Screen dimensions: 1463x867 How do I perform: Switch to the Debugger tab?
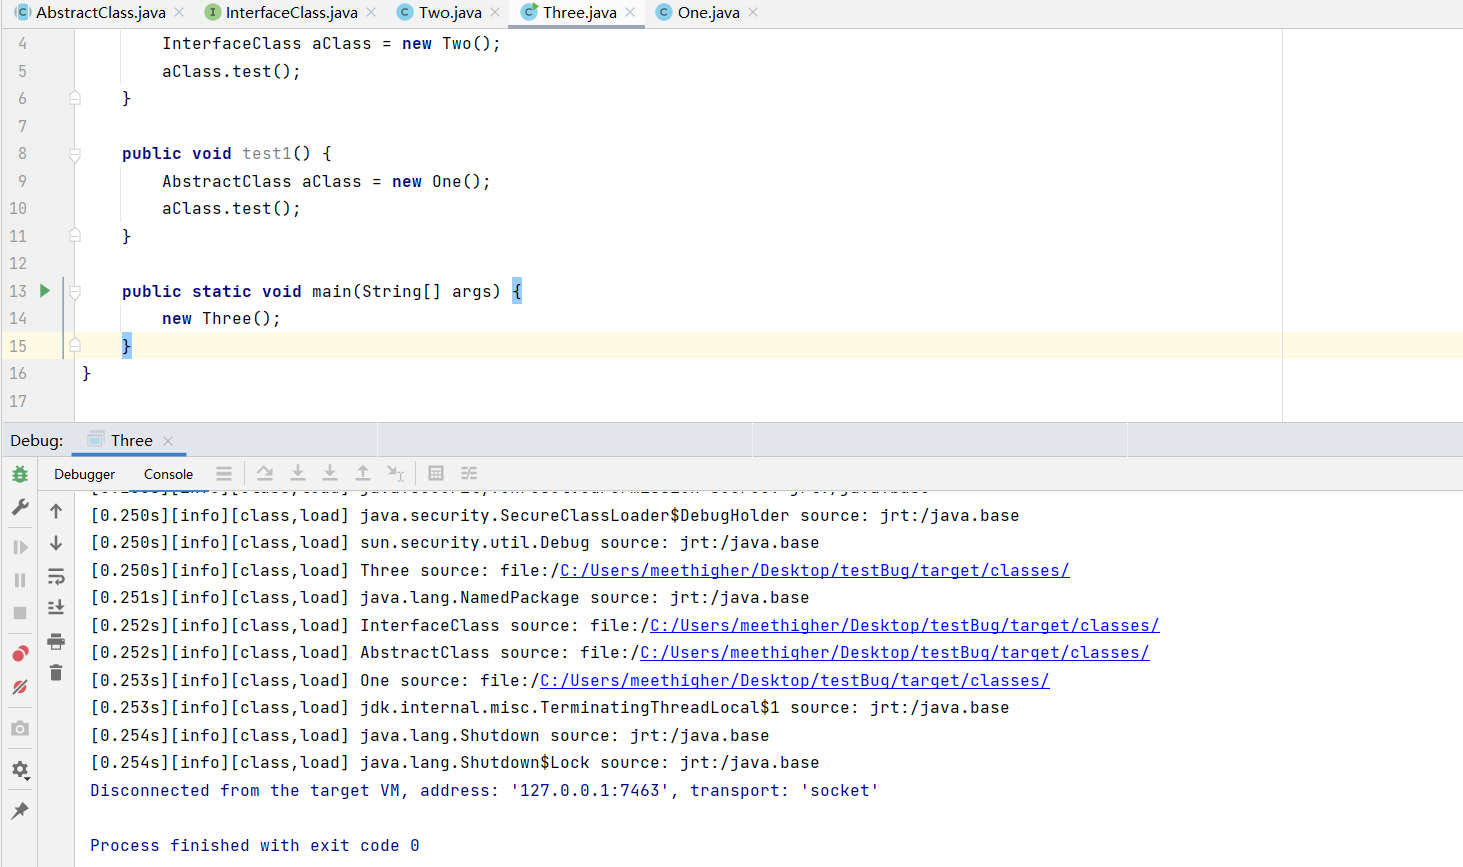(x=84, y=474)
